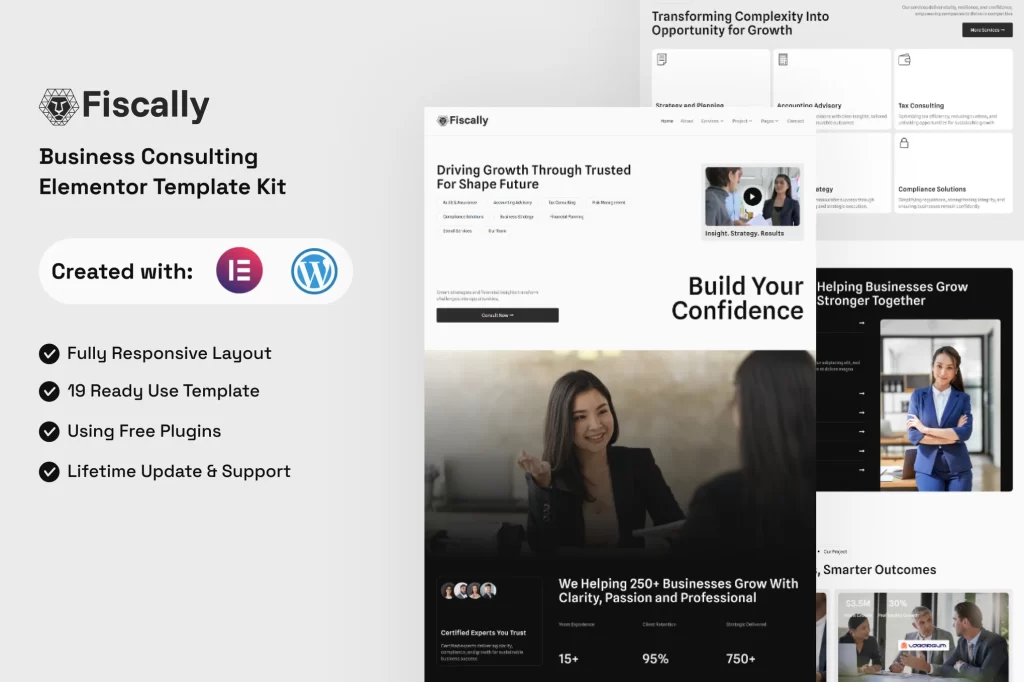The width and height of the screenshot is (1024, 682).
Task: Click the More Services button
Action: 987,30
